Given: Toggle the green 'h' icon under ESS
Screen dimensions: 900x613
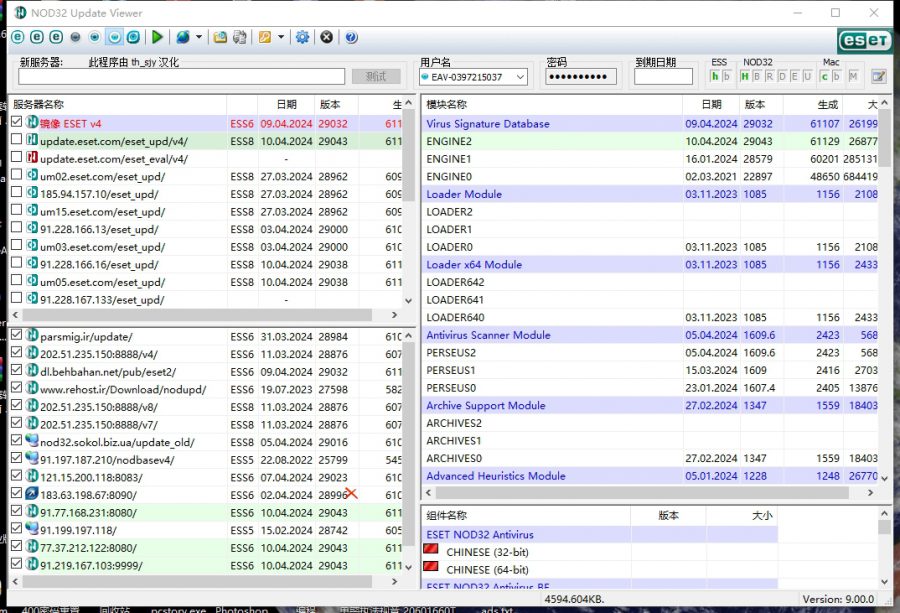Looking at the screenshot, I should coord(715,76).
